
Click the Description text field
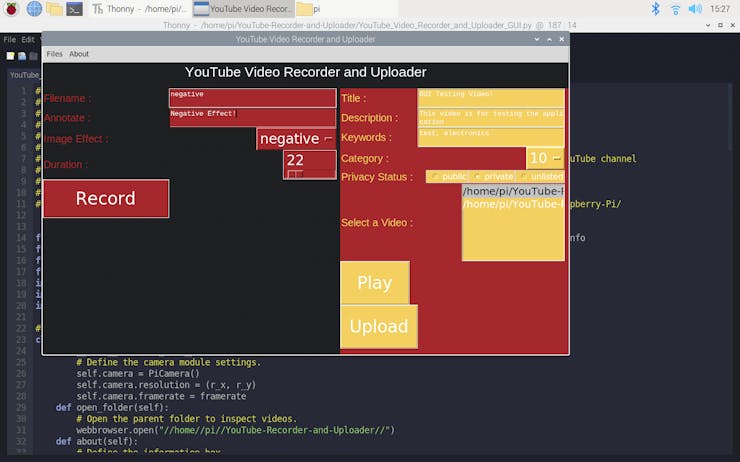point(491,118)
